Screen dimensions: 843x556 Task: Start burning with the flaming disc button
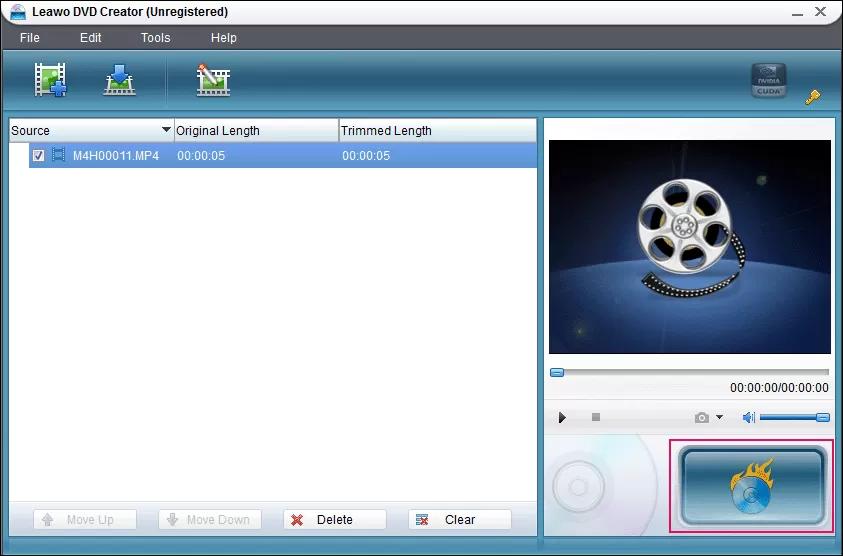(x=752, y=486)
